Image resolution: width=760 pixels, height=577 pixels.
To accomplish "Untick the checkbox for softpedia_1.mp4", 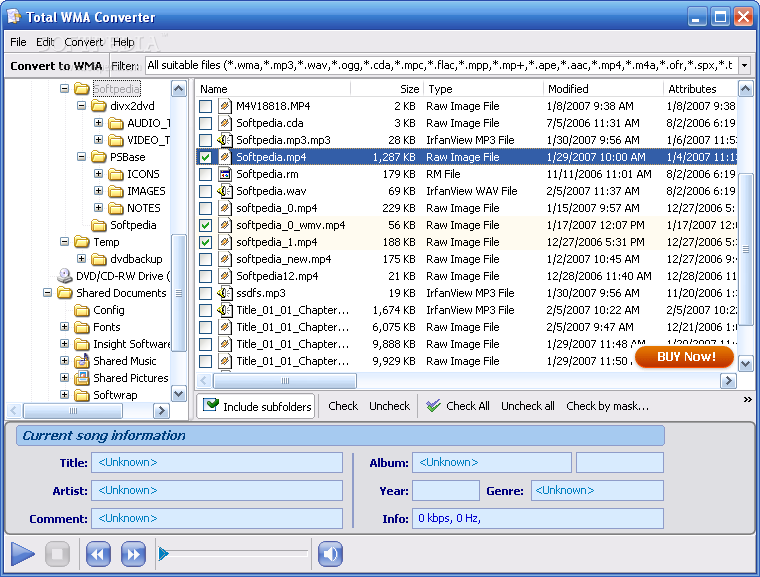I will coord(206,242).
